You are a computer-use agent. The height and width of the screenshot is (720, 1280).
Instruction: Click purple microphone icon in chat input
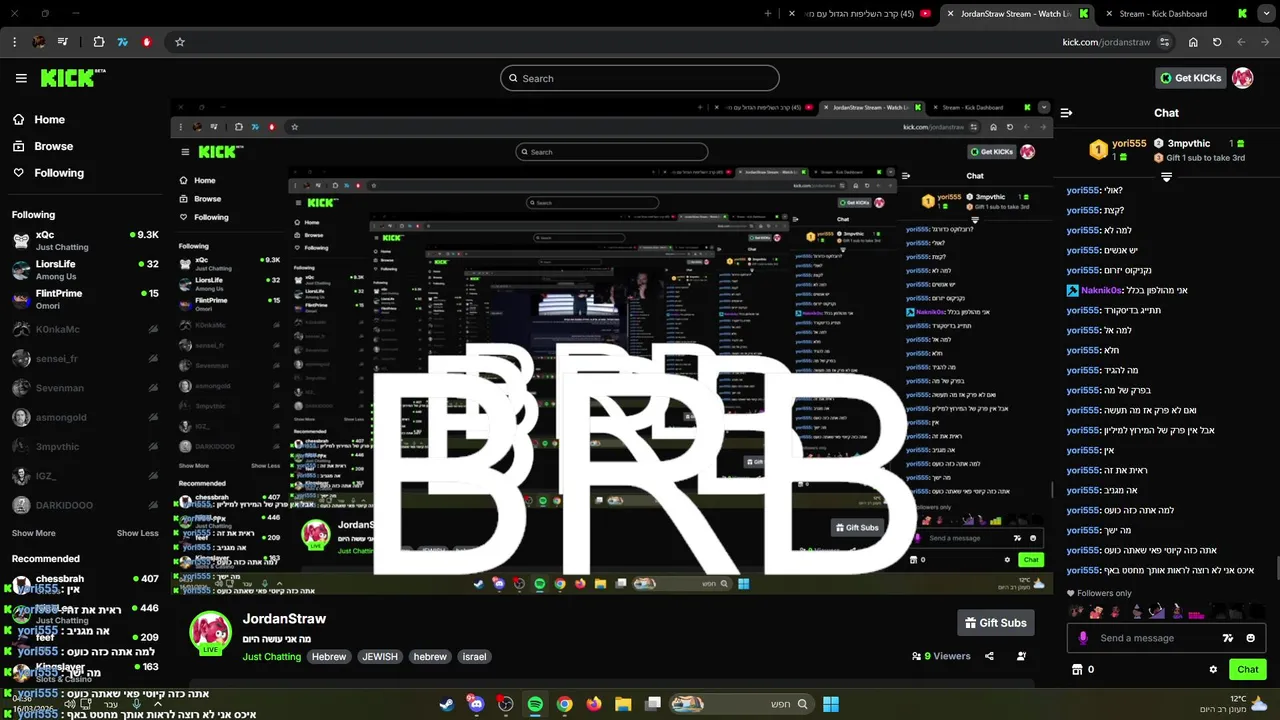click(1083, 638)
